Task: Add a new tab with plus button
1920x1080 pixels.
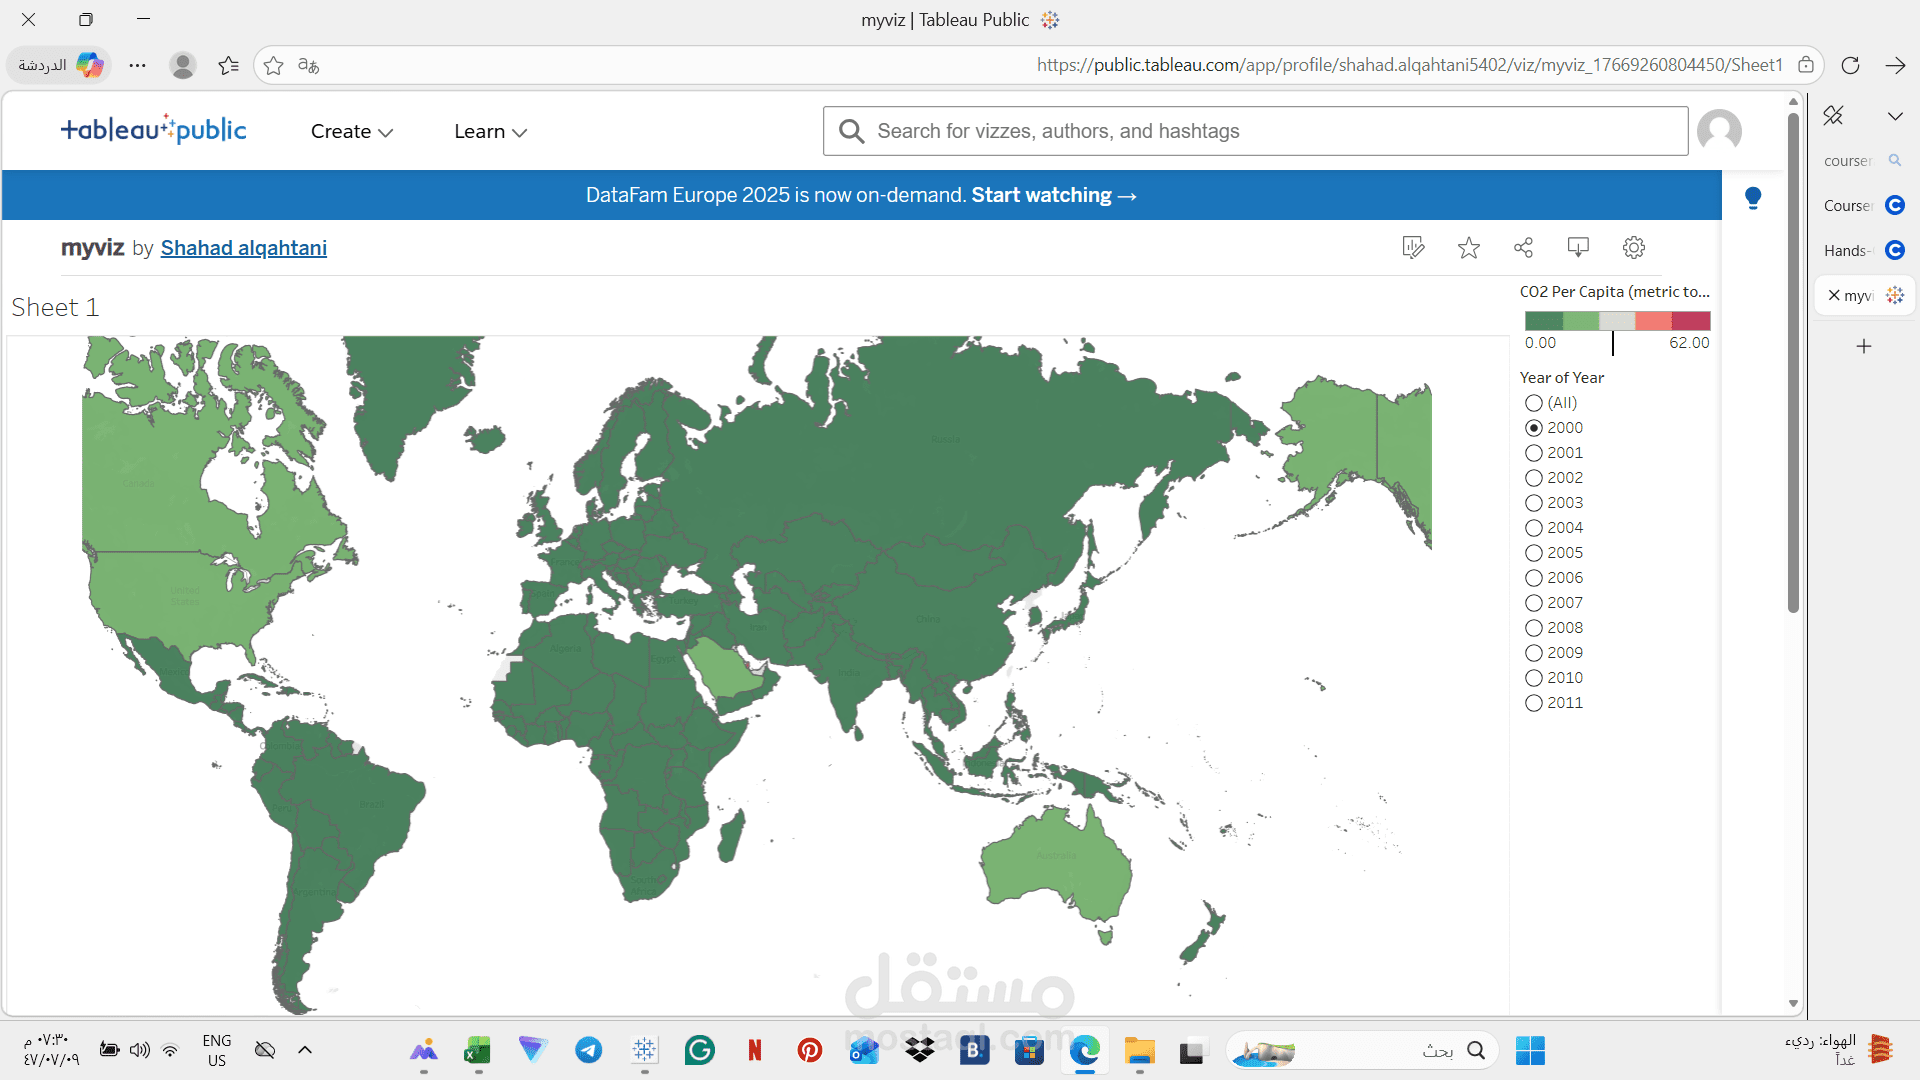Action: pos(1864,346)
